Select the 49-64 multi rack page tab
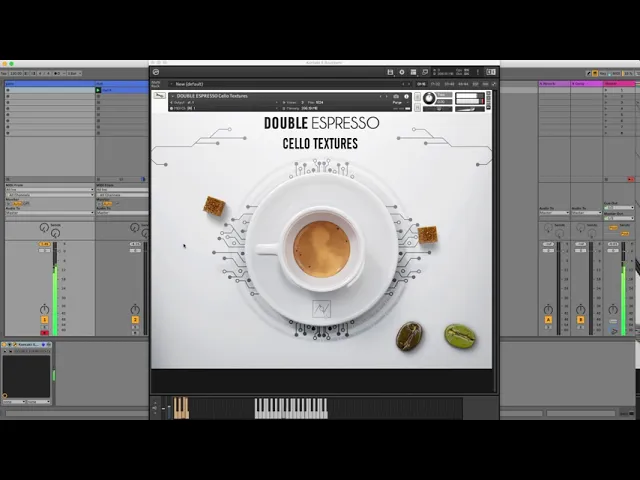The height and width of the screenshot is (480, 640). click(x=463, y=84)
